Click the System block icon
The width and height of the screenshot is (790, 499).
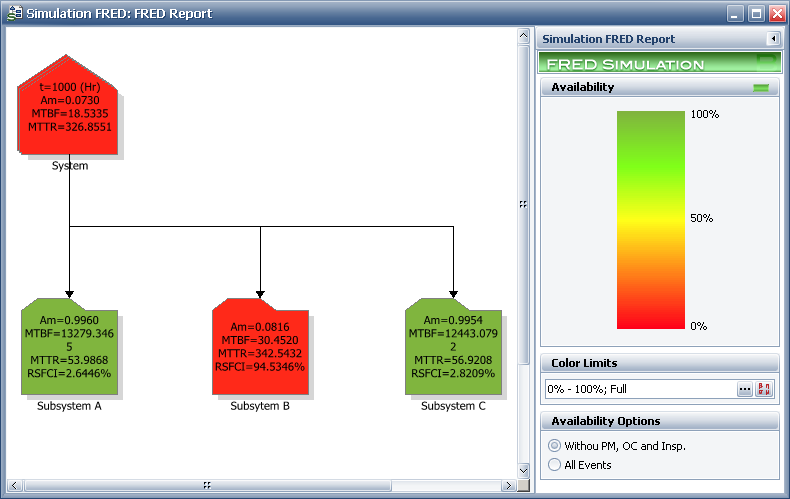(x=68, y=113)
